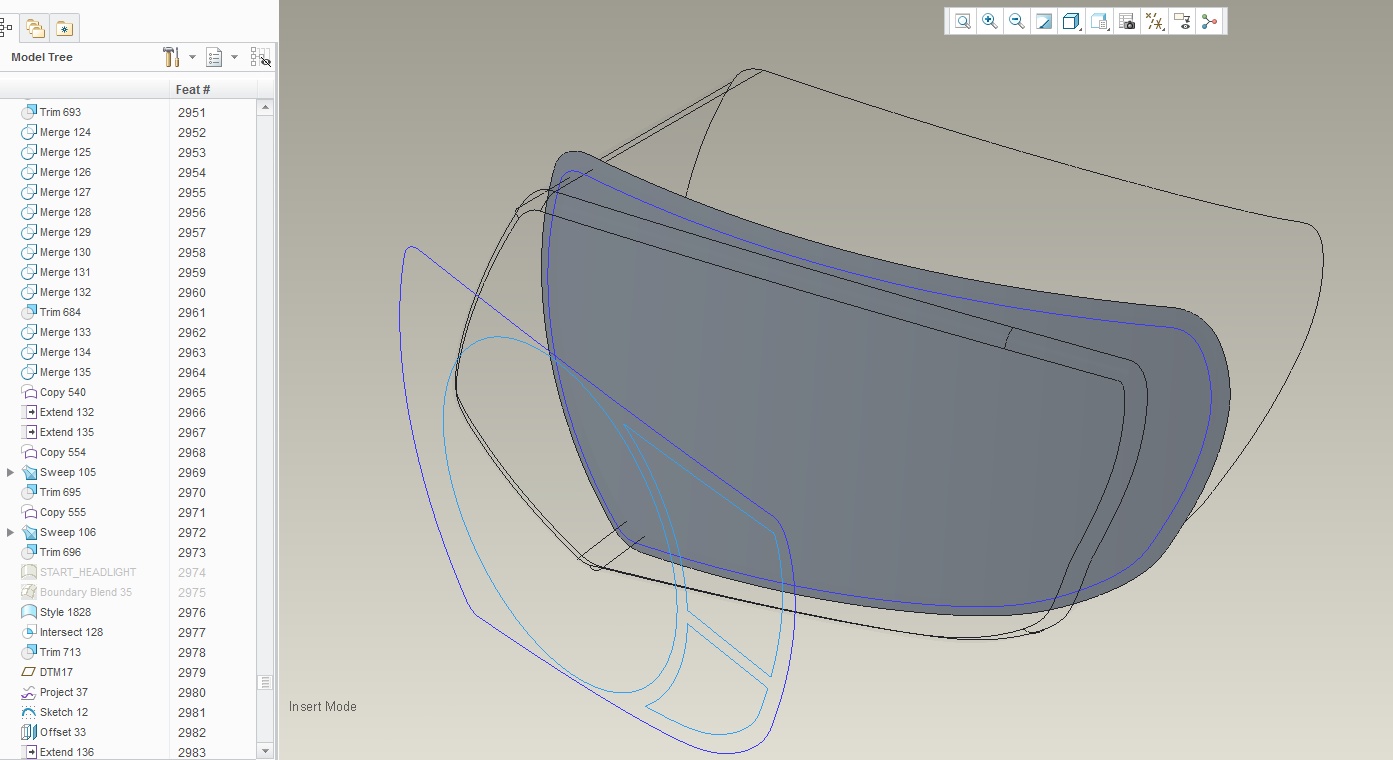Click the Extend 135 feature icon
Image resolution: width=1393 pixels, height=760 pixels.
pos(29,432)
